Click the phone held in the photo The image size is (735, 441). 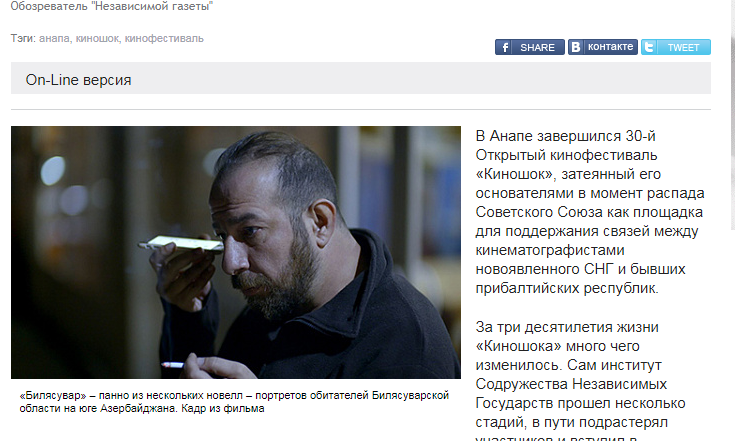180,244
